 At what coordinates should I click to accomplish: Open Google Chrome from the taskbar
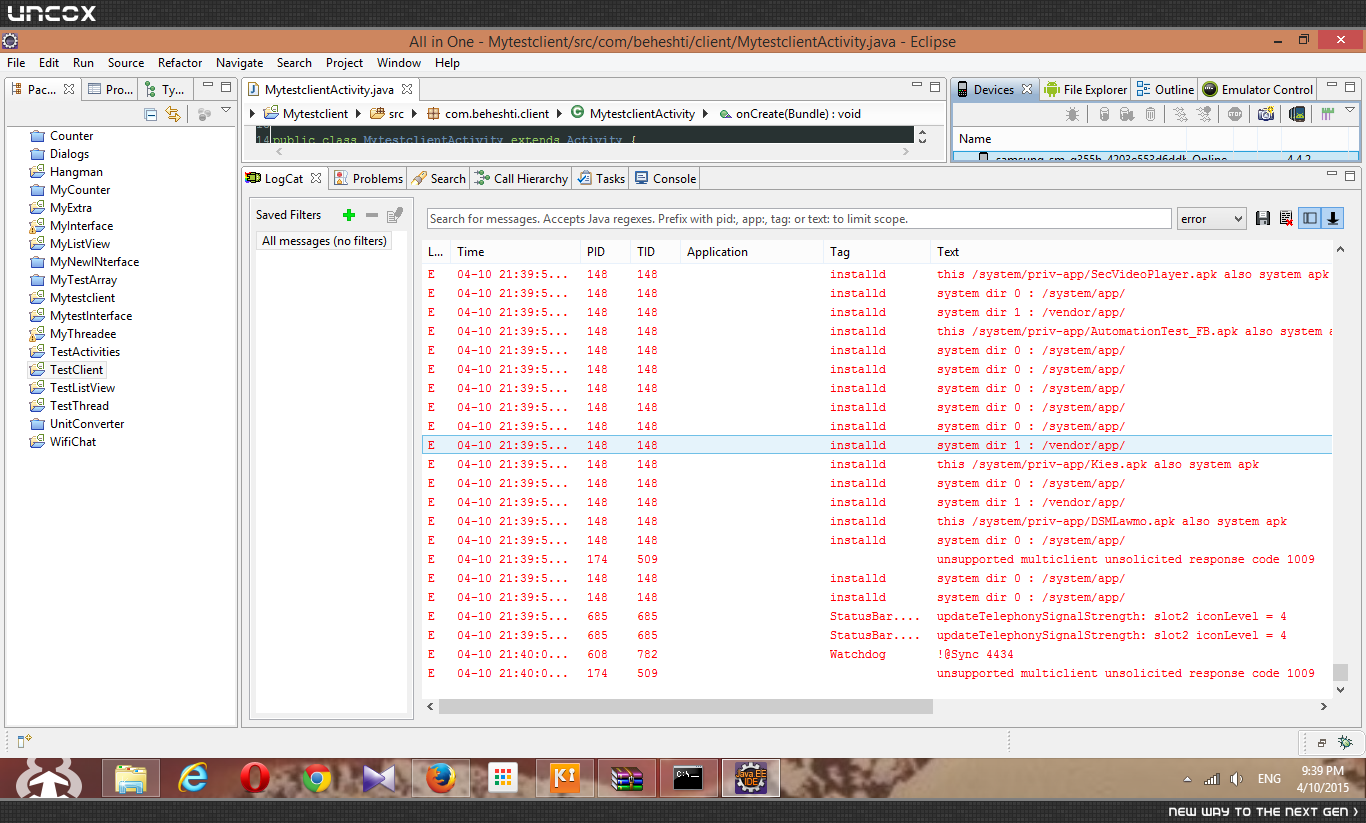(x=317, y=778)
